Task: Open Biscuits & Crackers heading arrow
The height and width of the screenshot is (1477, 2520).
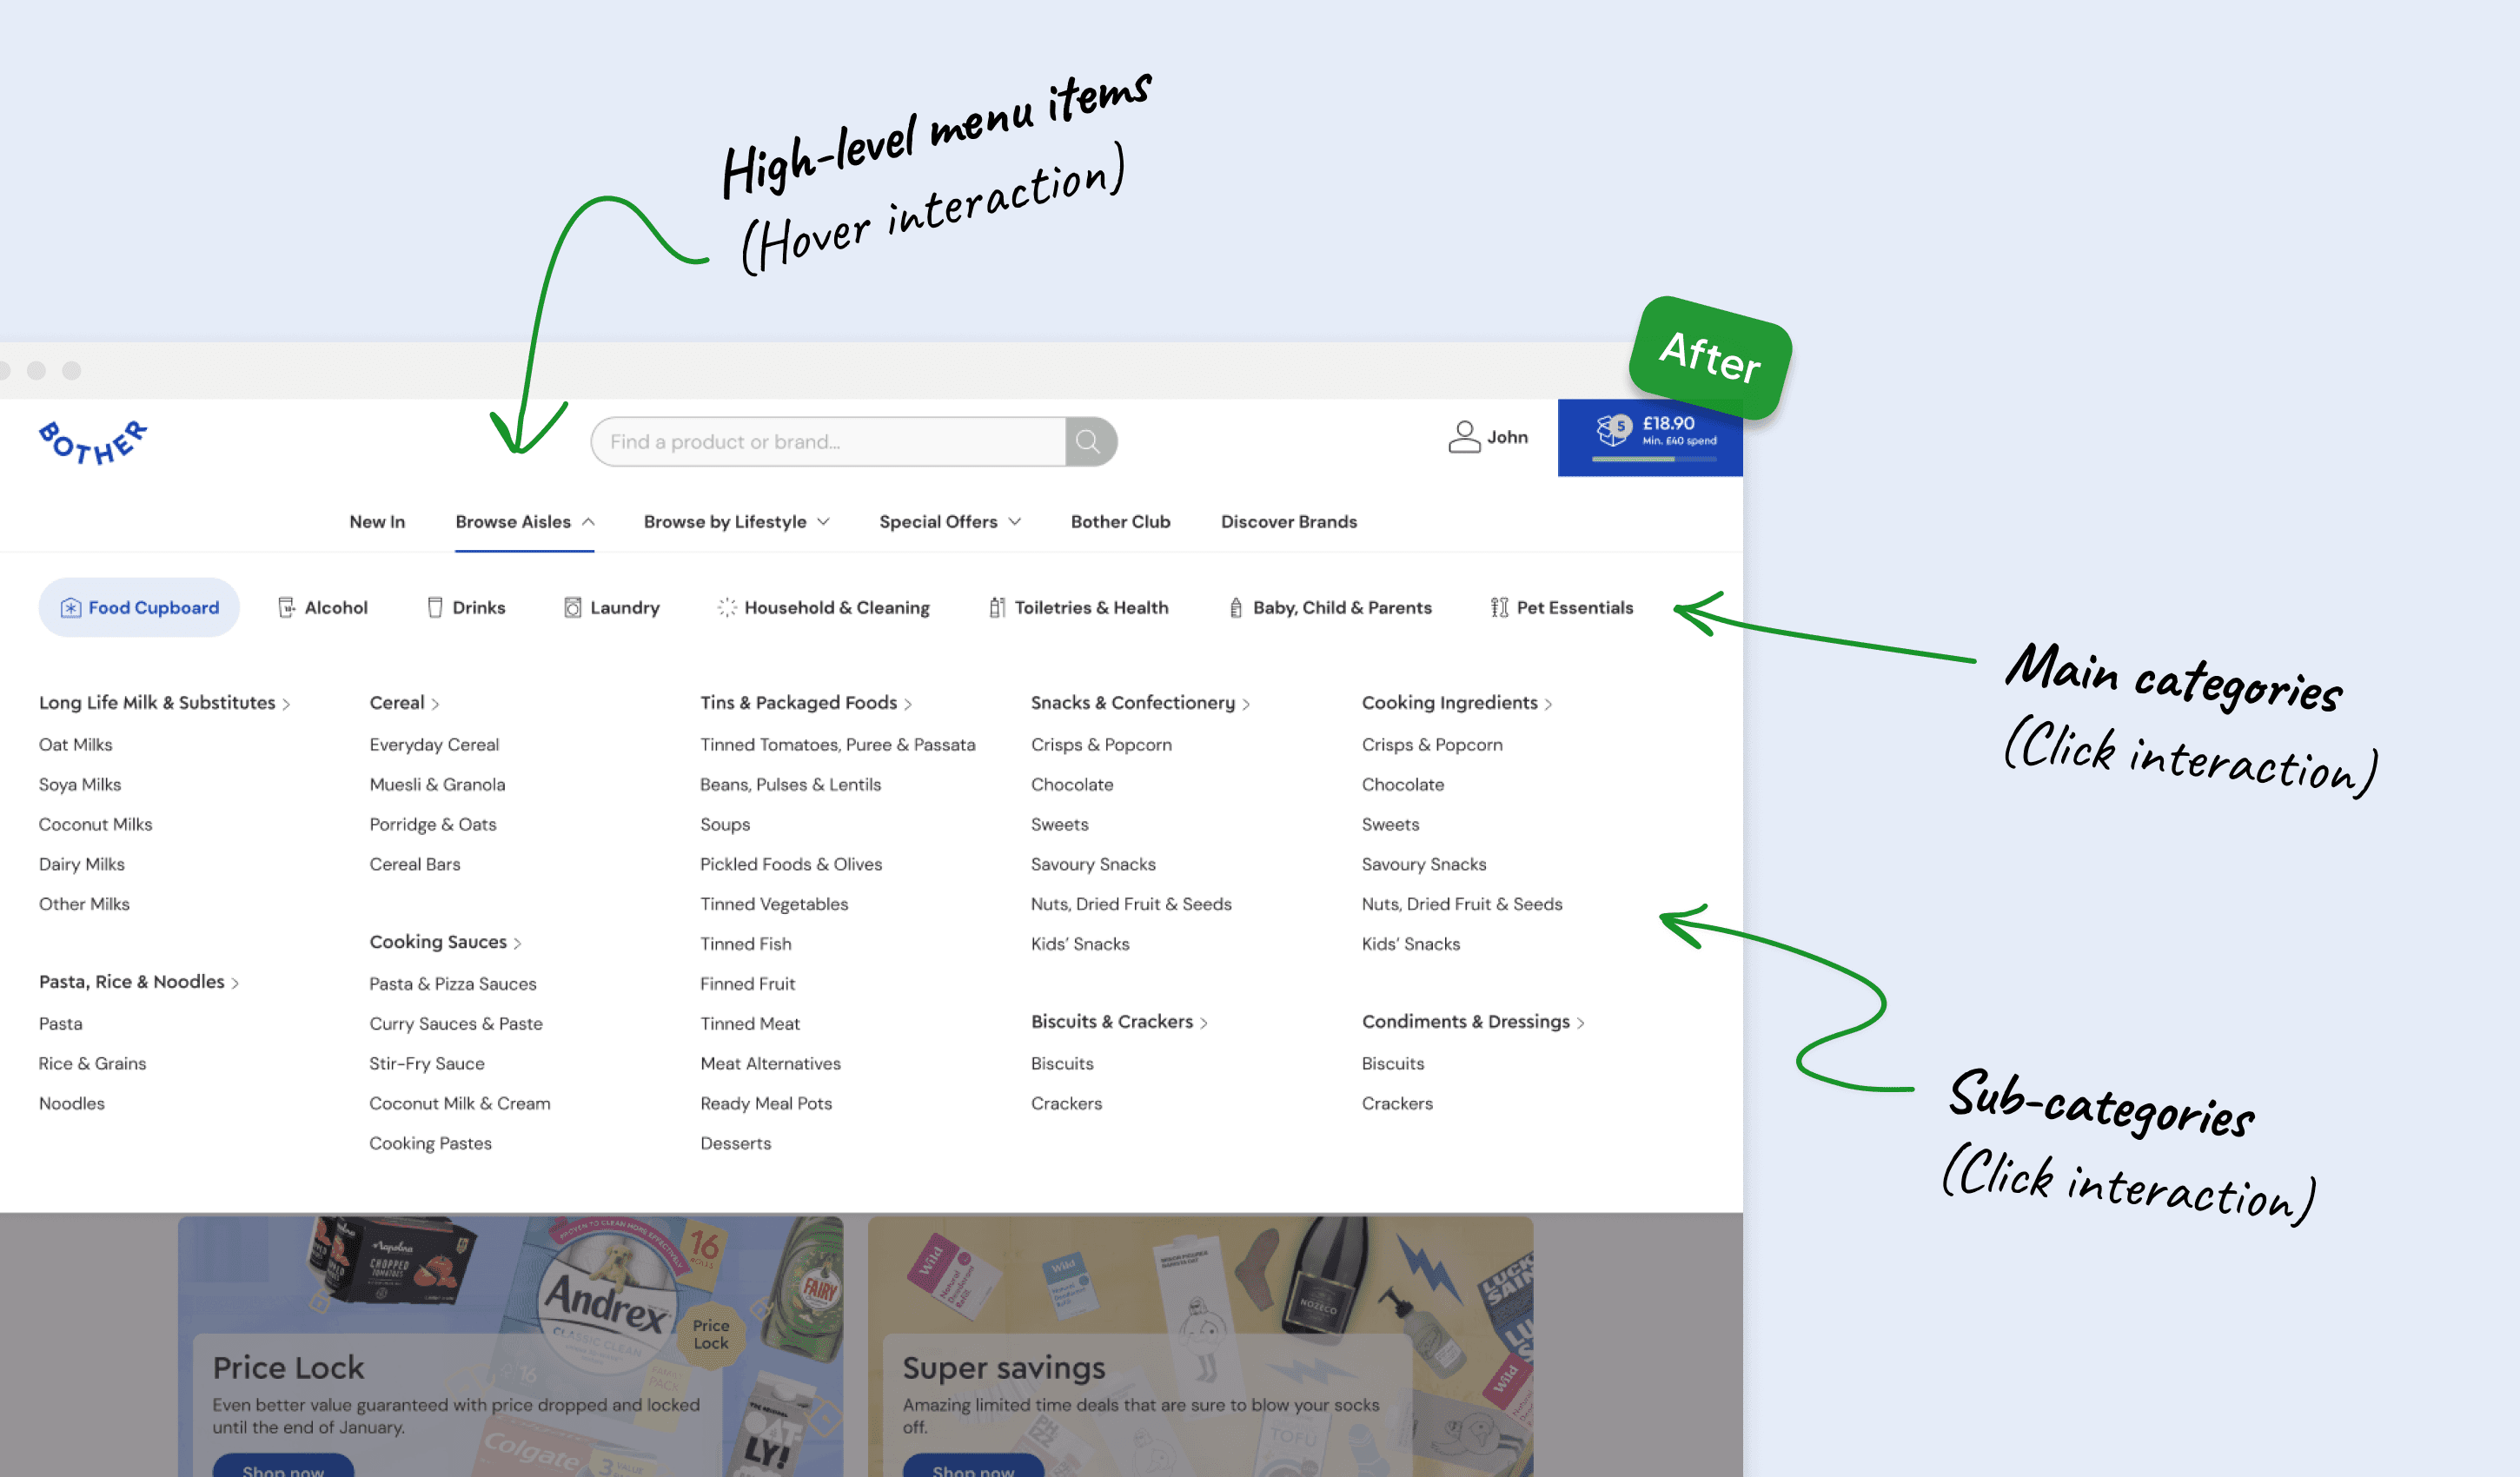Action: [1204, 1023]
